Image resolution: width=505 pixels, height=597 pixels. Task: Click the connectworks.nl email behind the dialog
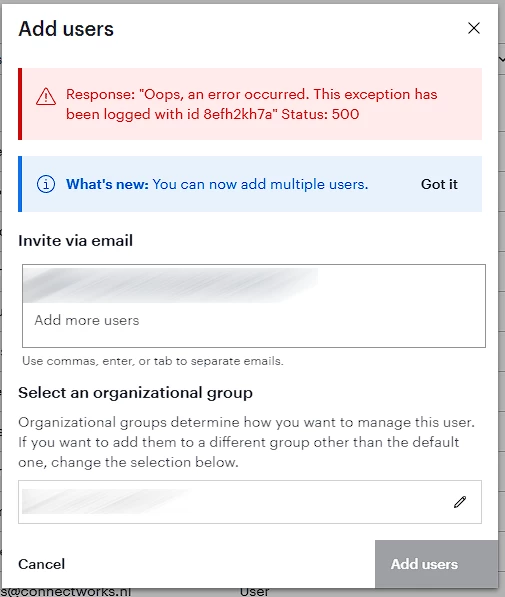(66, 592)
